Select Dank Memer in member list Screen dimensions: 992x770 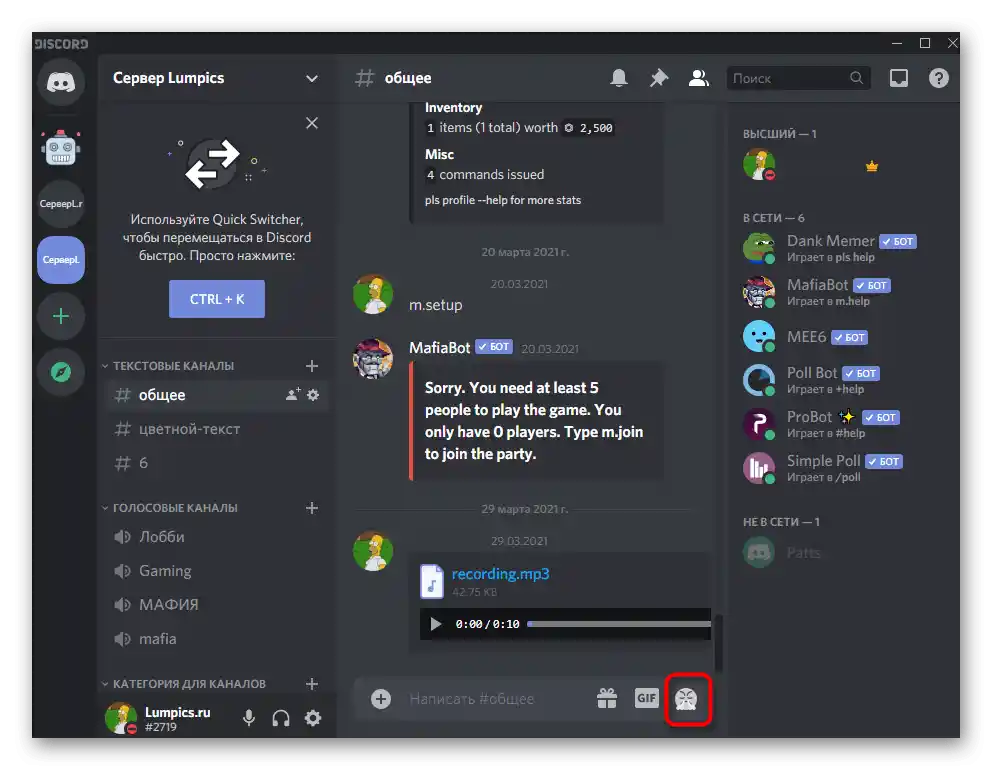830,247
